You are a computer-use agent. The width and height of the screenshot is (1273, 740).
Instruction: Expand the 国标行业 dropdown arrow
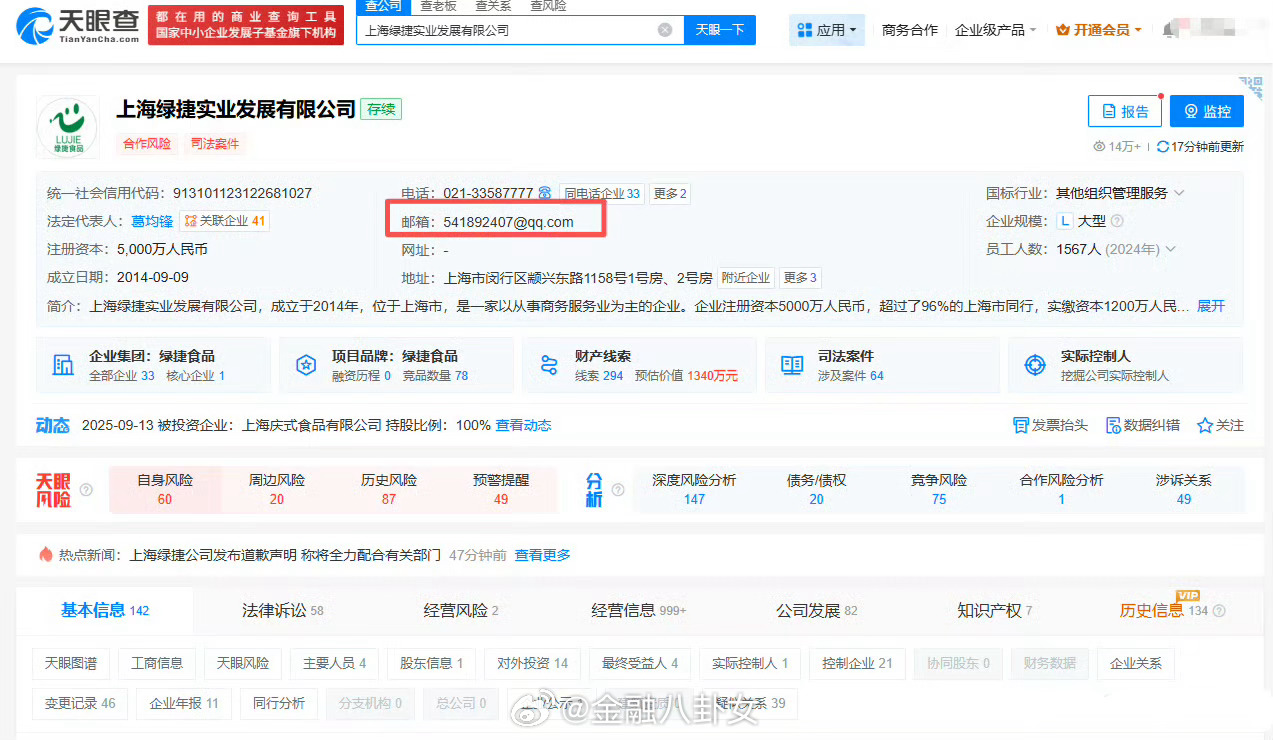[x=1180, y=193]
